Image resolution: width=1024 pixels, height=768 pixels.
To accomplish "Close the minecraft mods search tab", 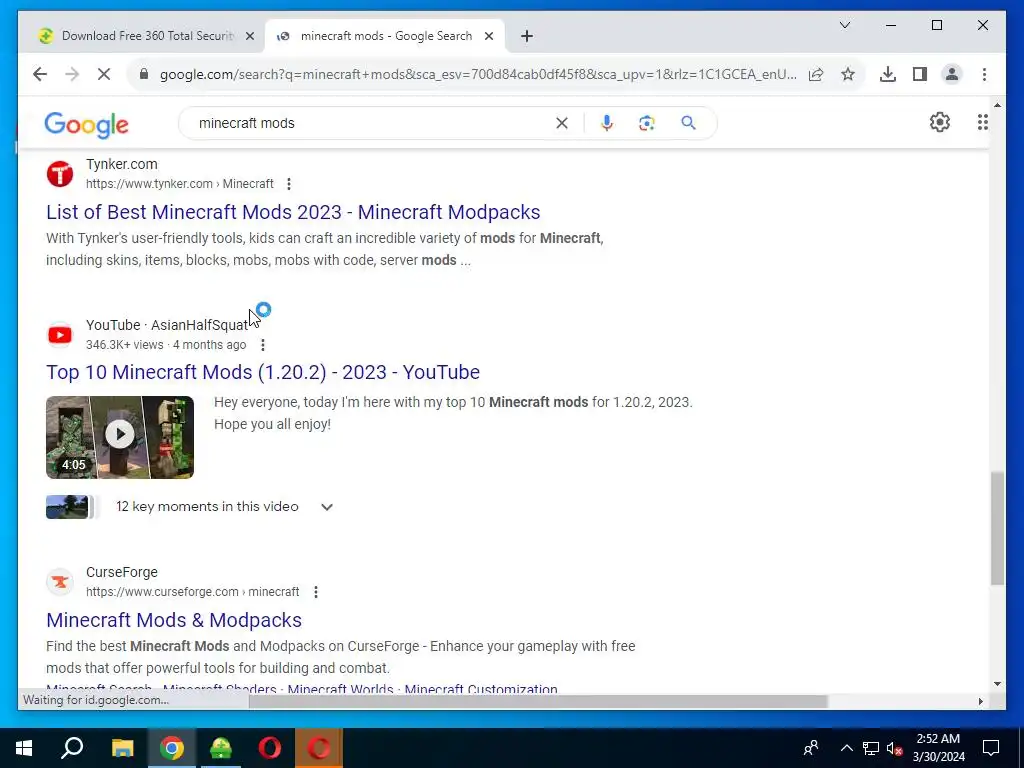I will click(x=488, y=36).
